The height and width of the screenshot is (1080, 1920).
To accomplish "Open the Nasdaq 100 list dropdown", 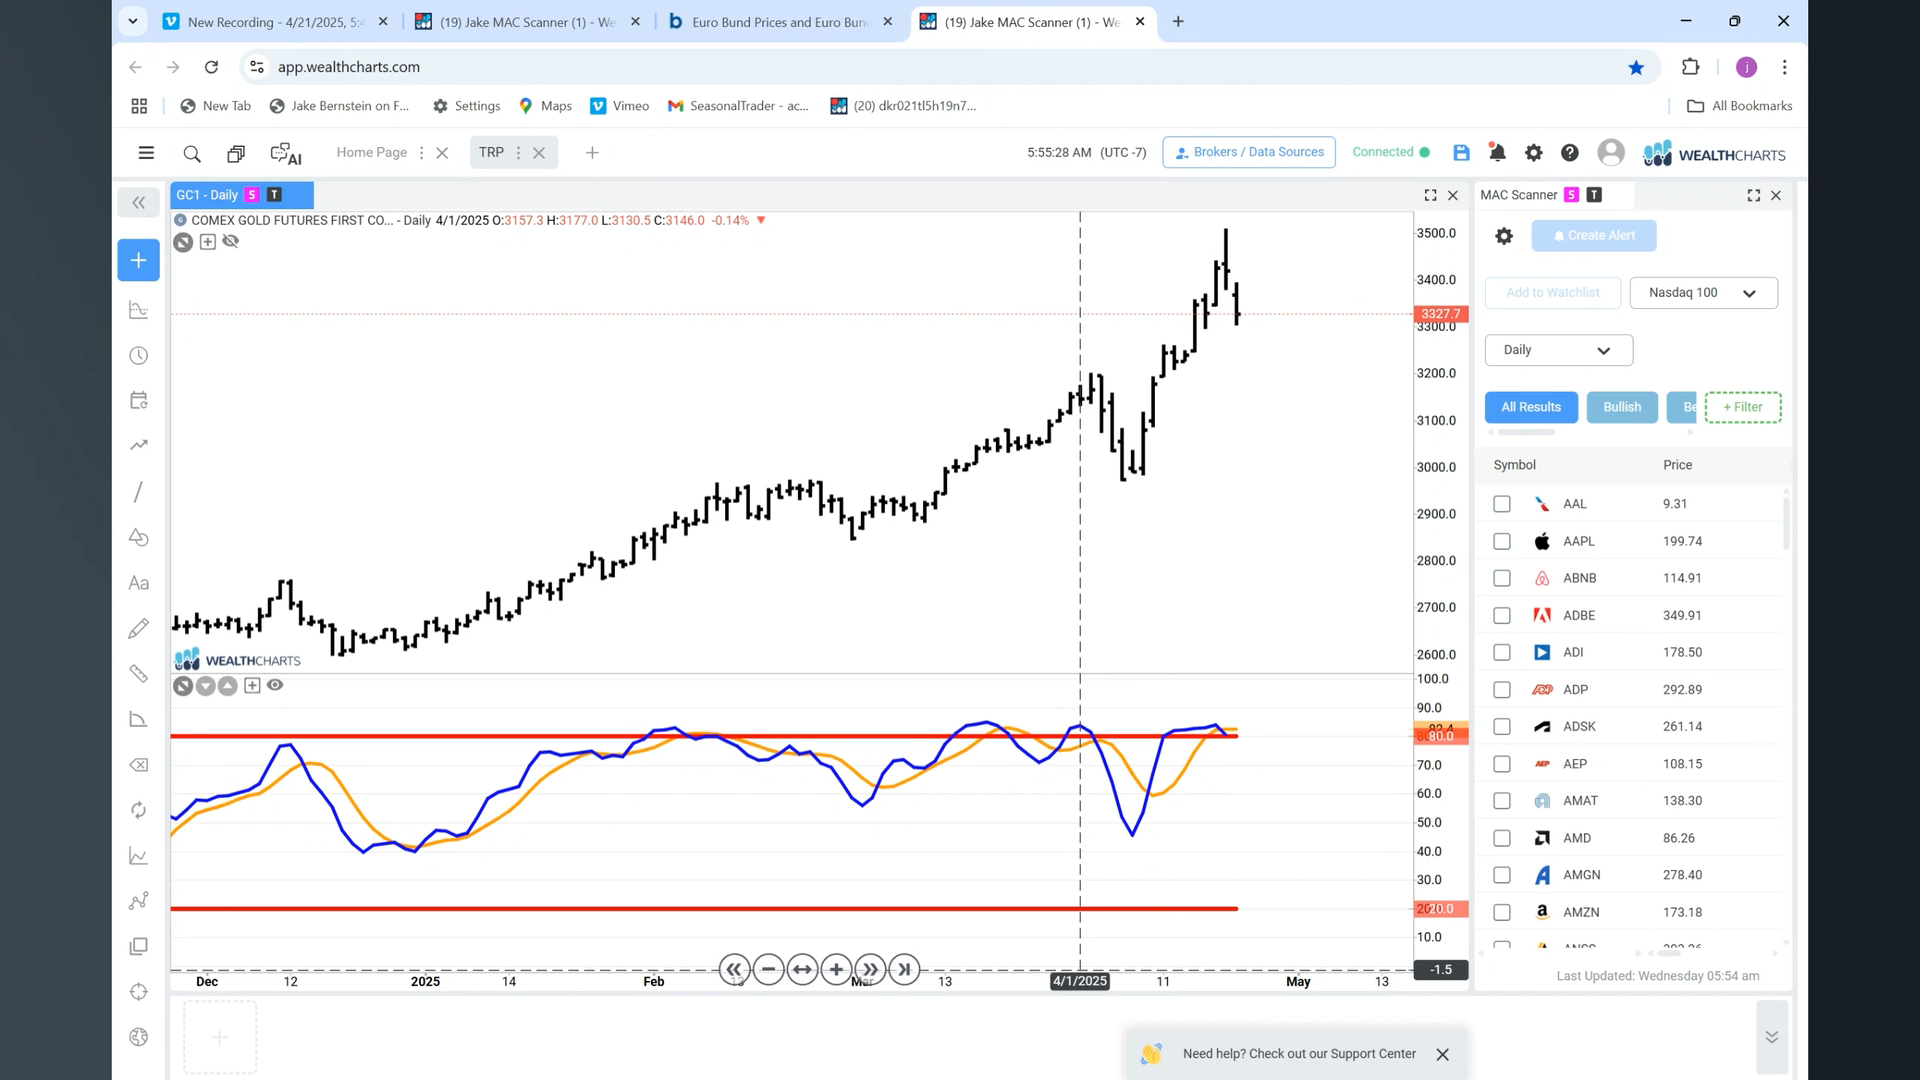I will click(x=1704, y=293).
